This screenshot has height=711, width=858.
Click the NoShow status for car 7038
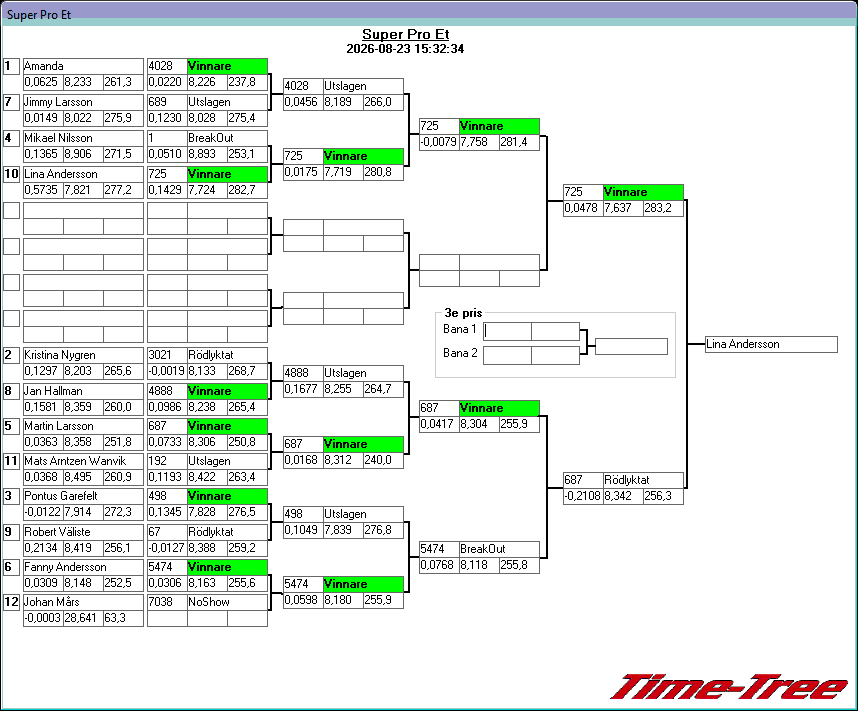coord(227,602)
